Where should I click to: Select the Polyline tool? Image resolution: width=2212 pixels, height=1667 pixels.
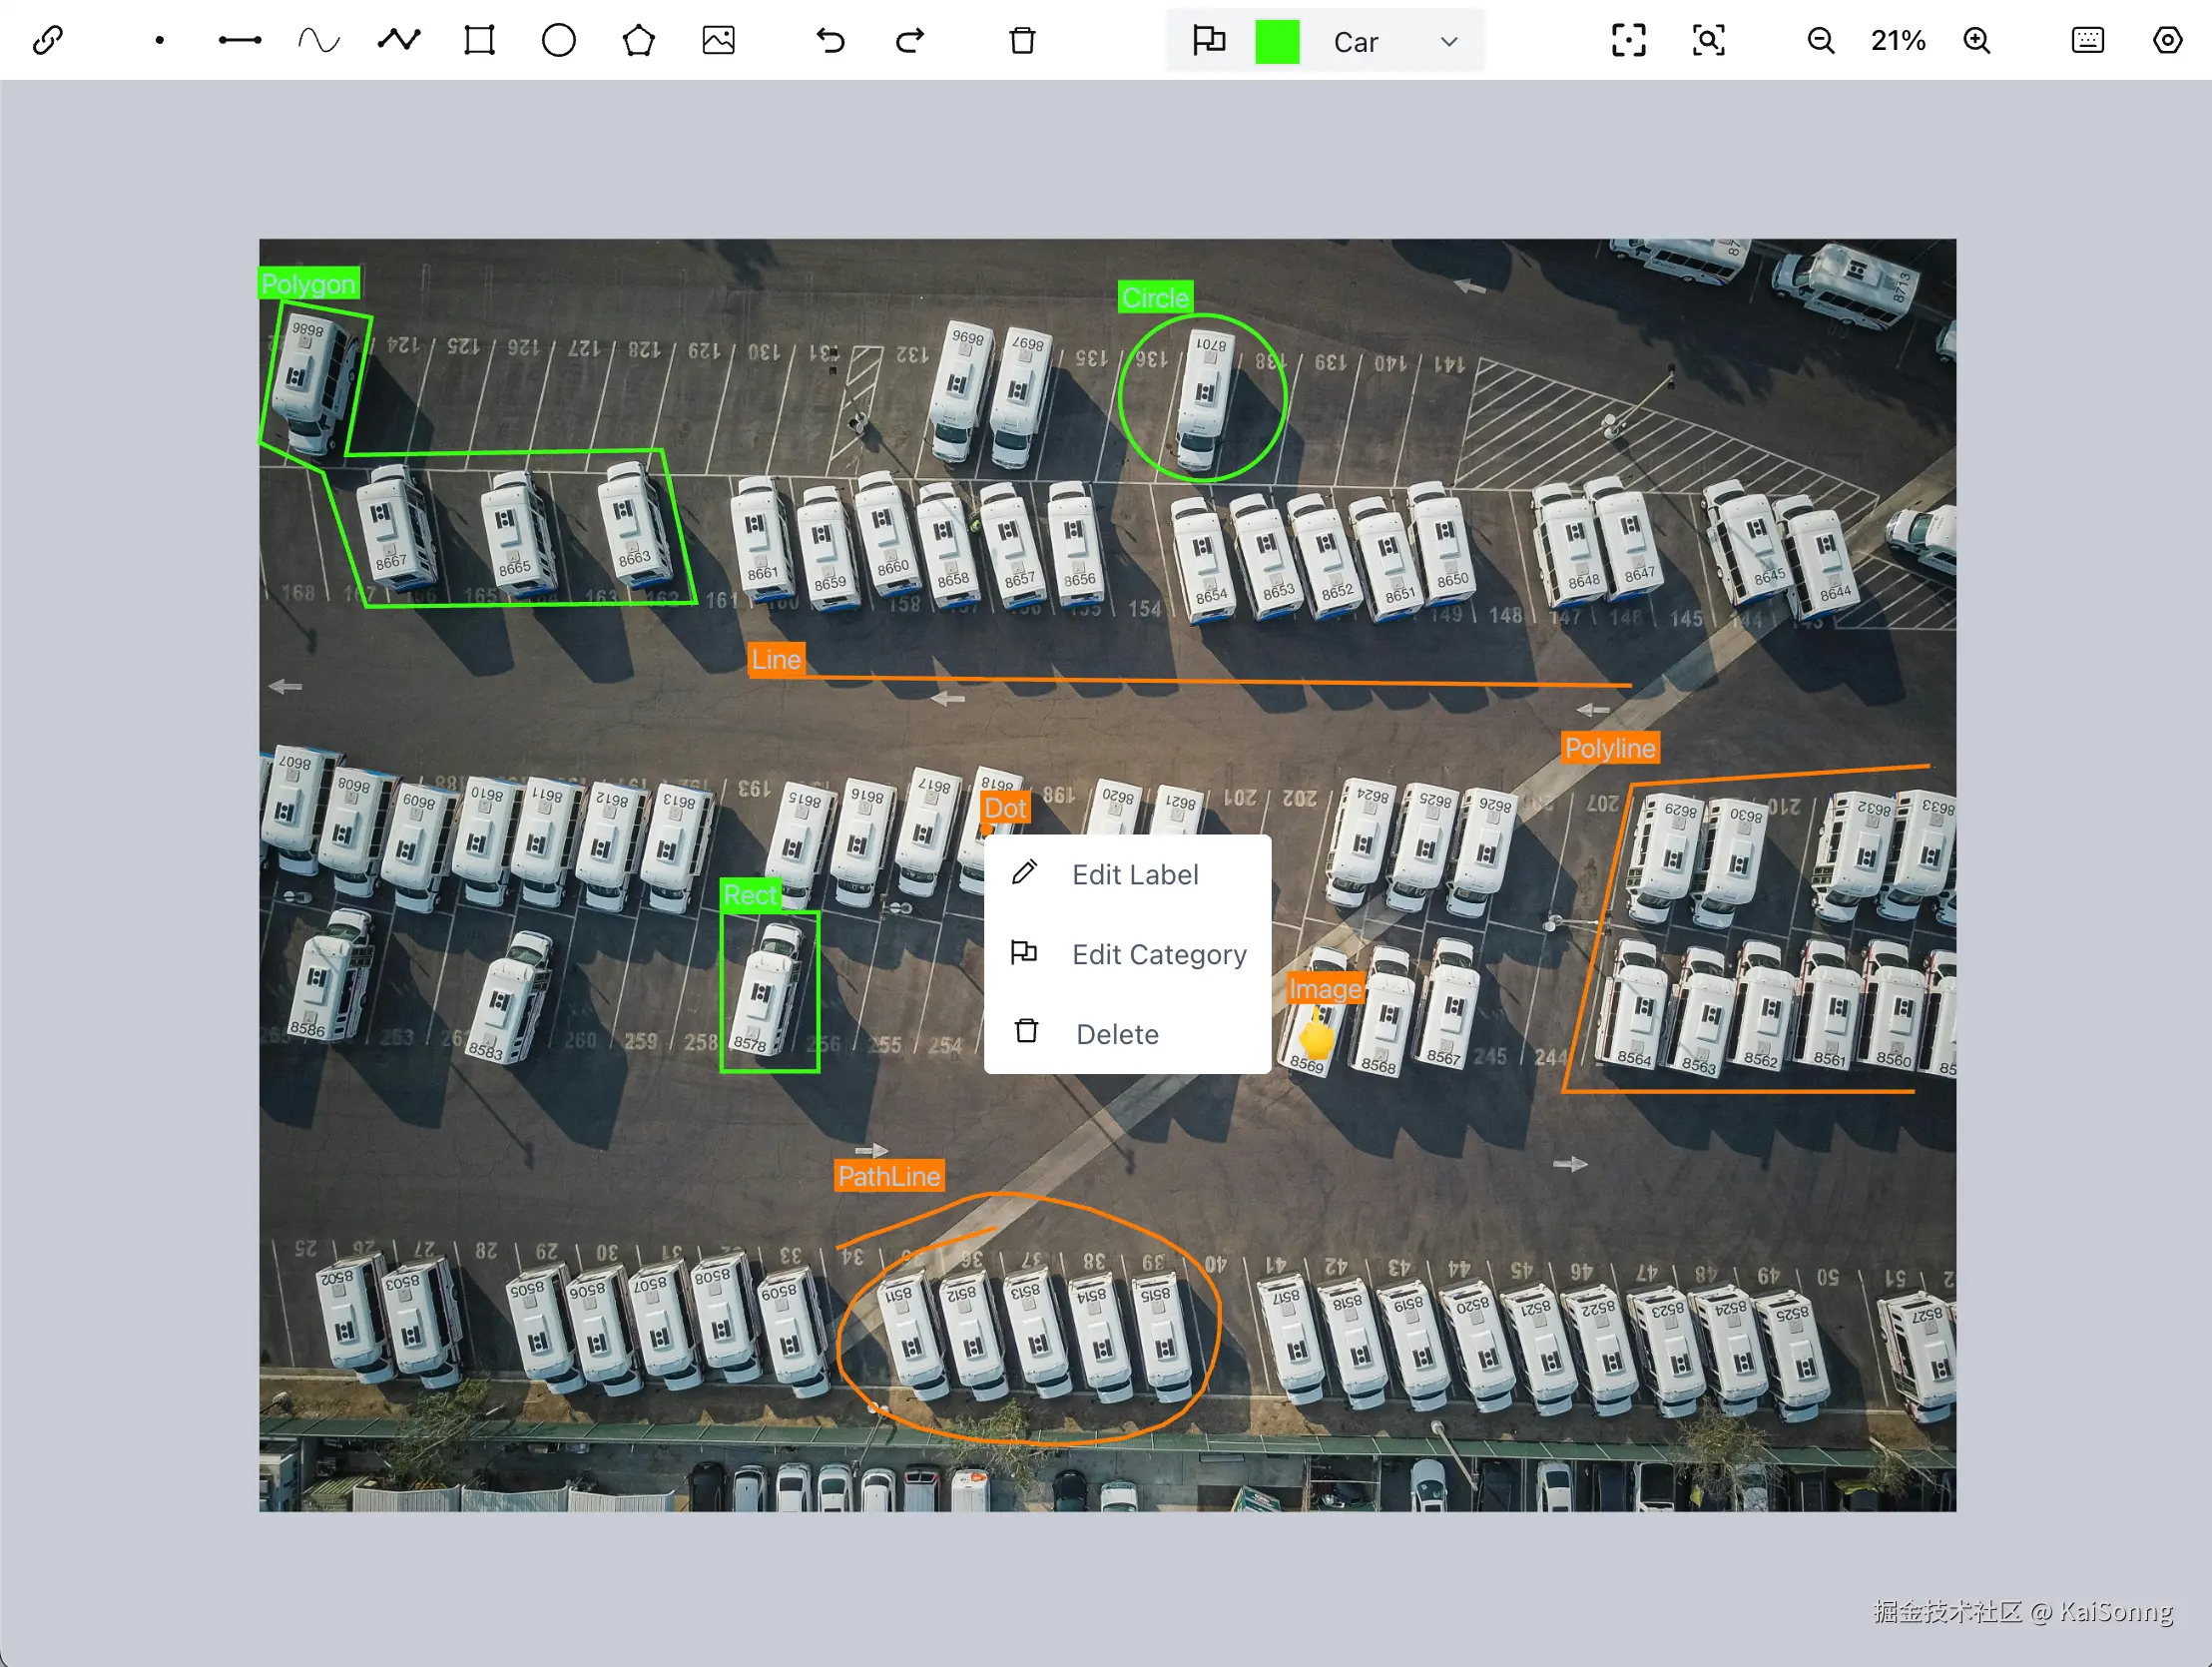[399, 41]
